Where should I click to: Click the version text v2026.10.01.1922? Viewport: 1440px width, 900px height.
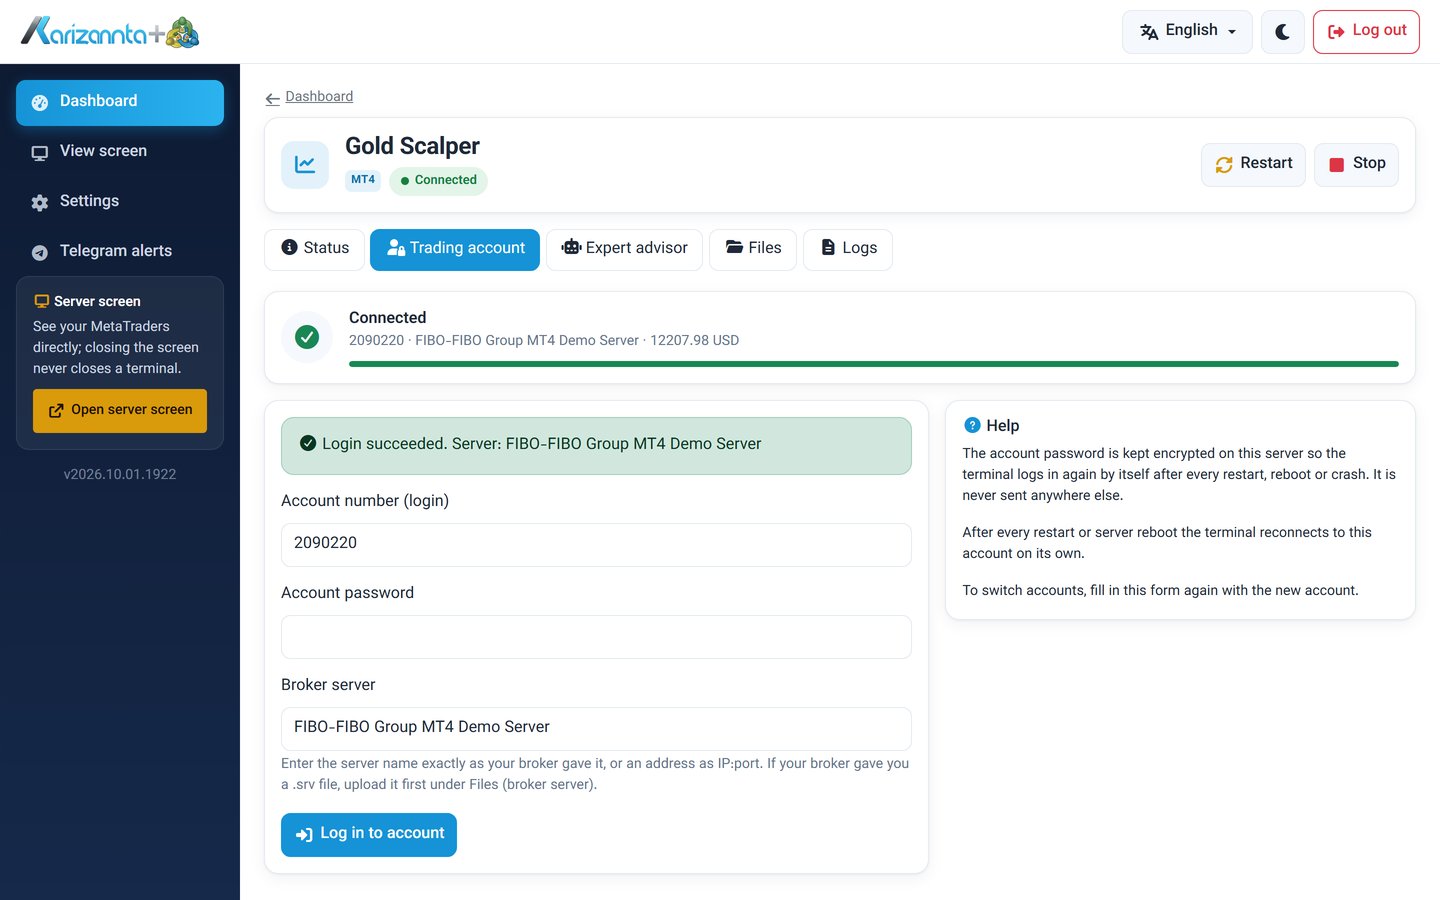(120, 475)
